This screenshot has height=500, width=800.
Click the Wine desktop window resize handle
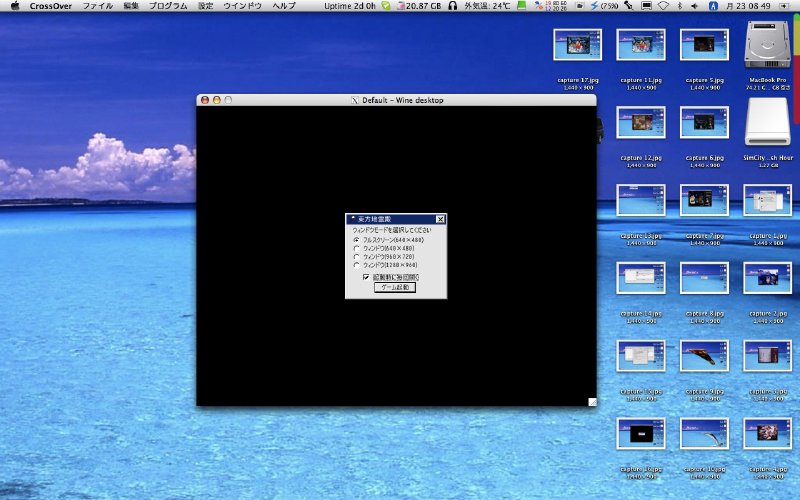[591, 401]
